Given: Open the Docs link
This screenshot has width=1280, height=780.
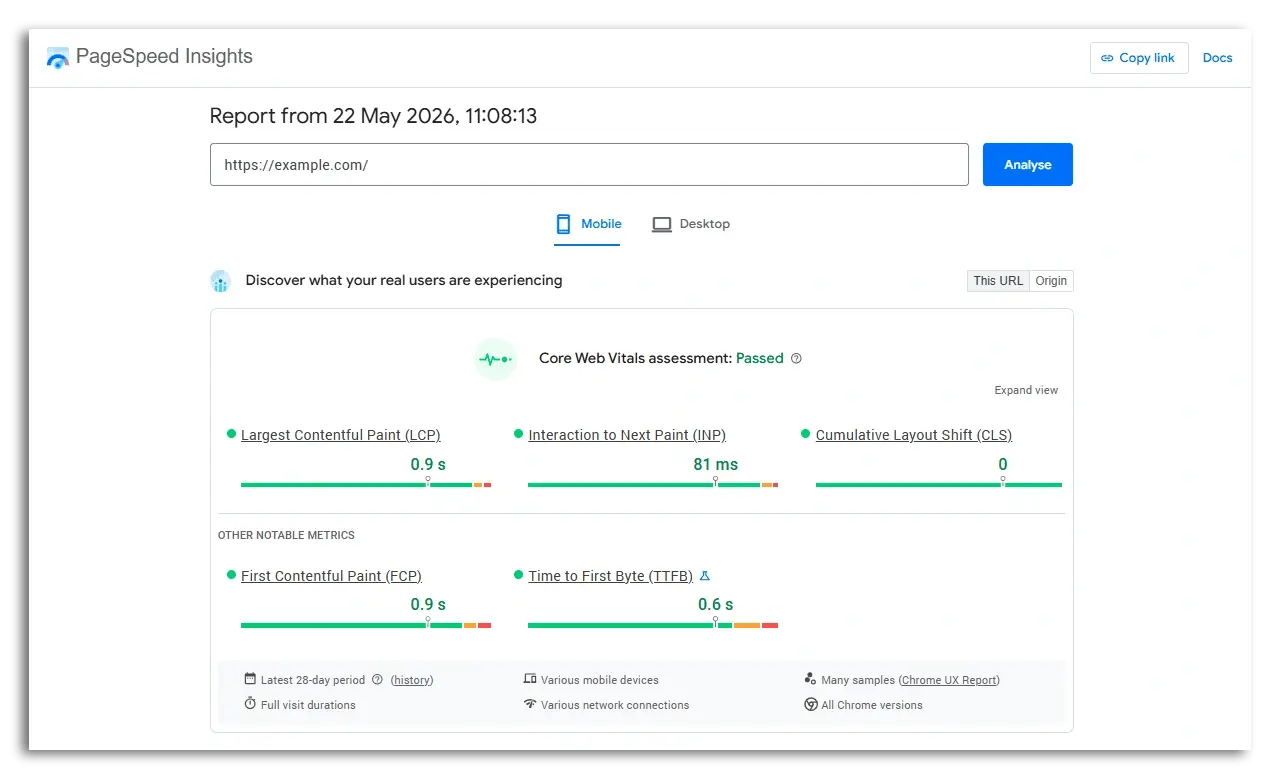Looking at the screenshot, I should point(1217,58).
